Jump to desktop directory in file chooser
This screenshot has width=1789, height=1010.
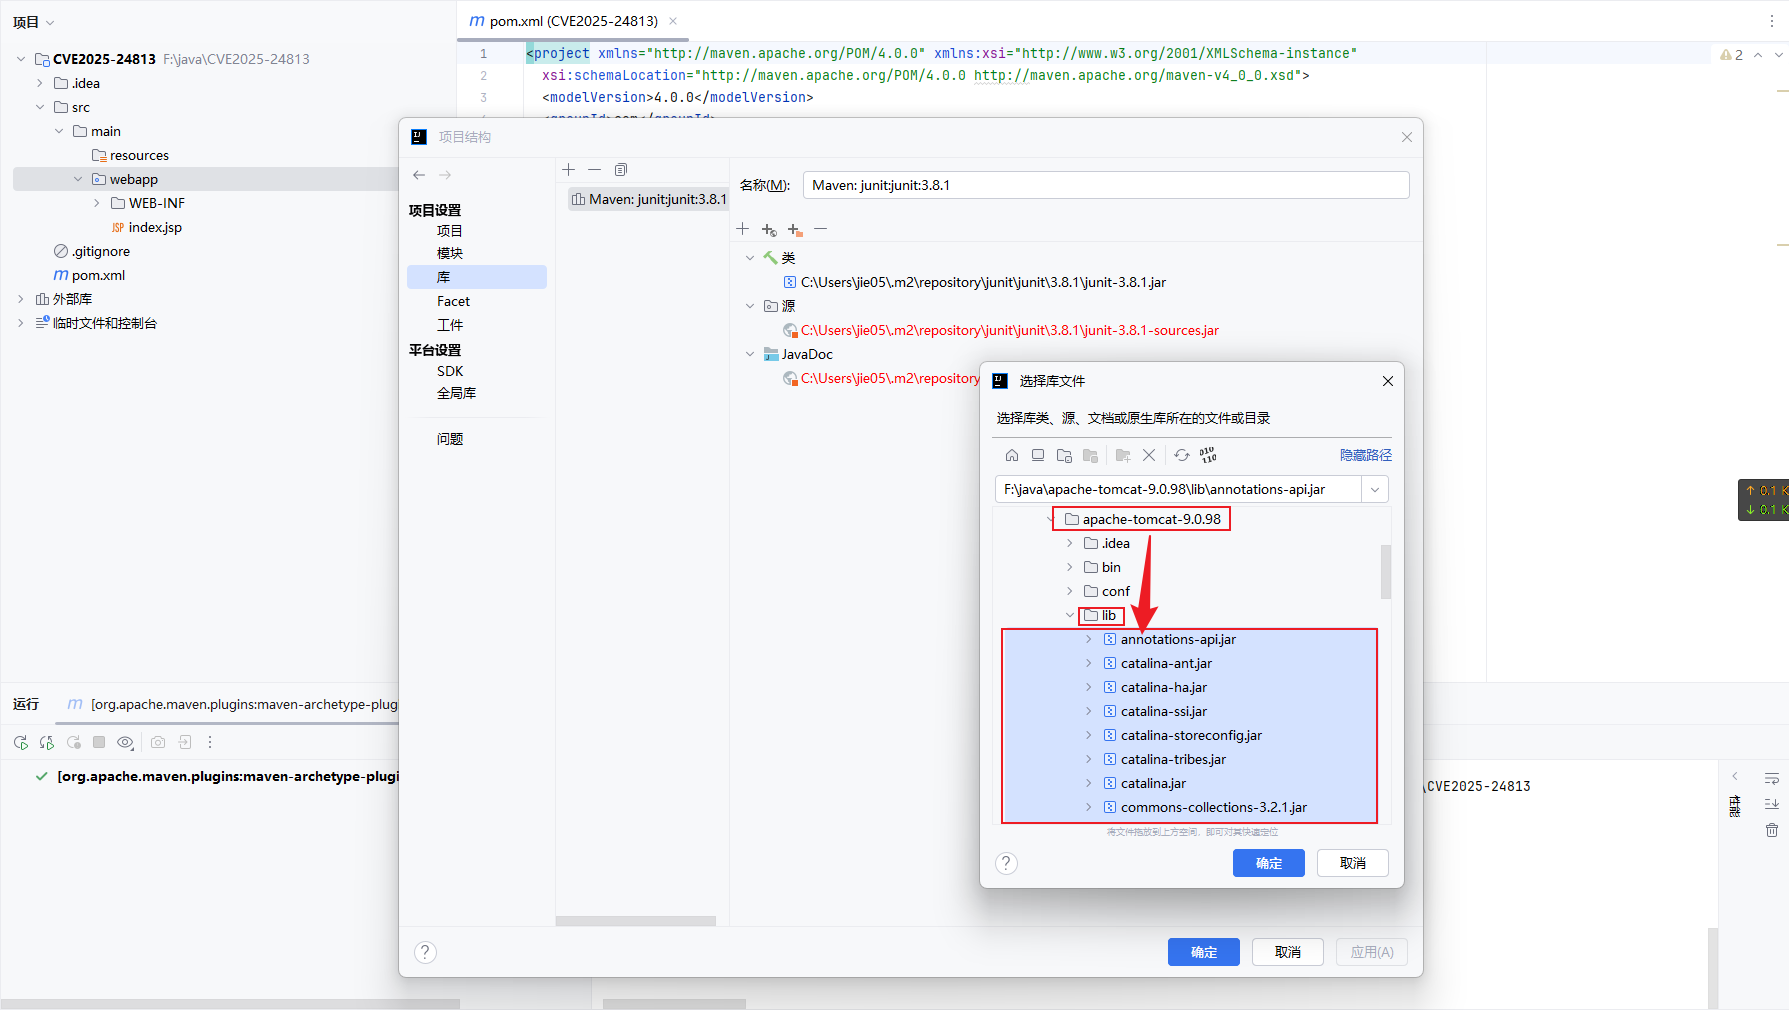coord(1038,455)
